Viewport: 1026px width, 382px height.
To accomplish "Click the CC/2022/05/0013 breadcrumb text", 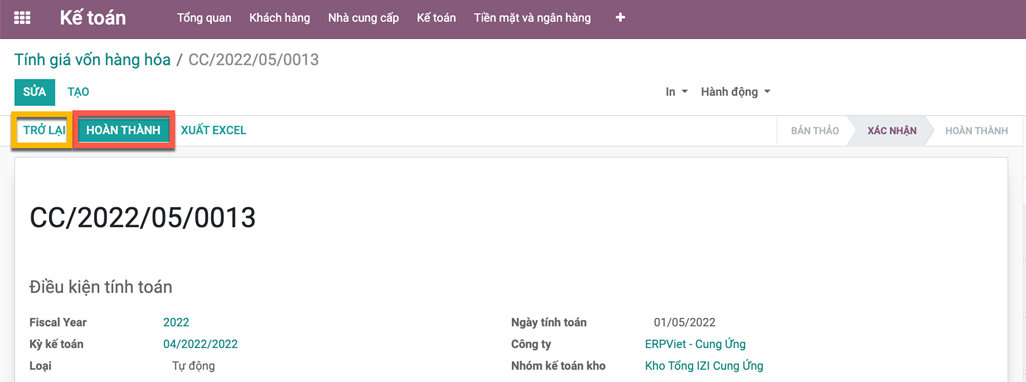I will 253,60.
